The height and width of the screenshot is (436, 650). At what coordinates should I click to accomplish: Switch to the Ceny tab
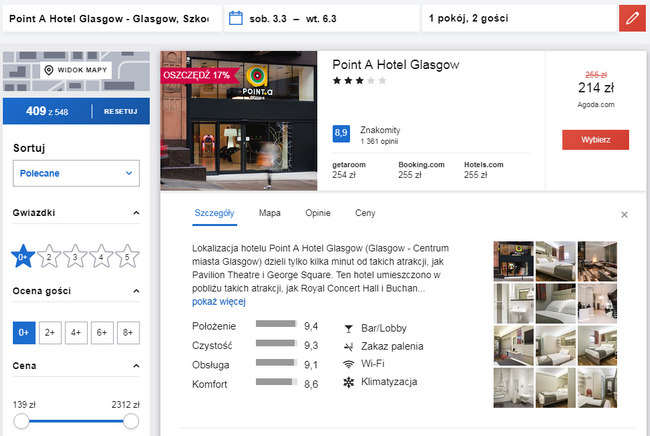[x=365, y=213]
